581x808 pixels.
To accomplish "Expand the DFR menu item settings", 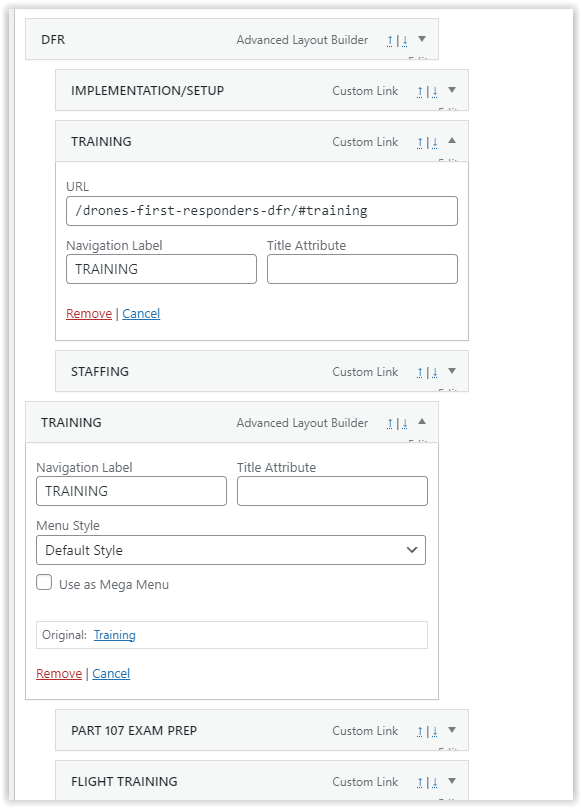I will click(x=422, y=39).
